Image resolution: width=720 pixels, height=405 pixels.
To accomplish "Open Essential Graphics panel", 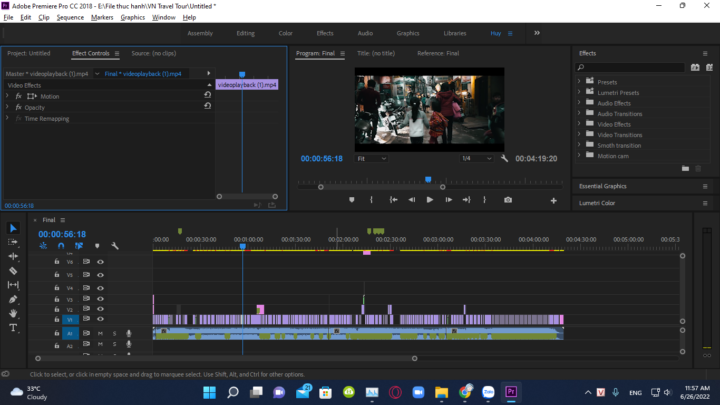I will pos(602,186).
